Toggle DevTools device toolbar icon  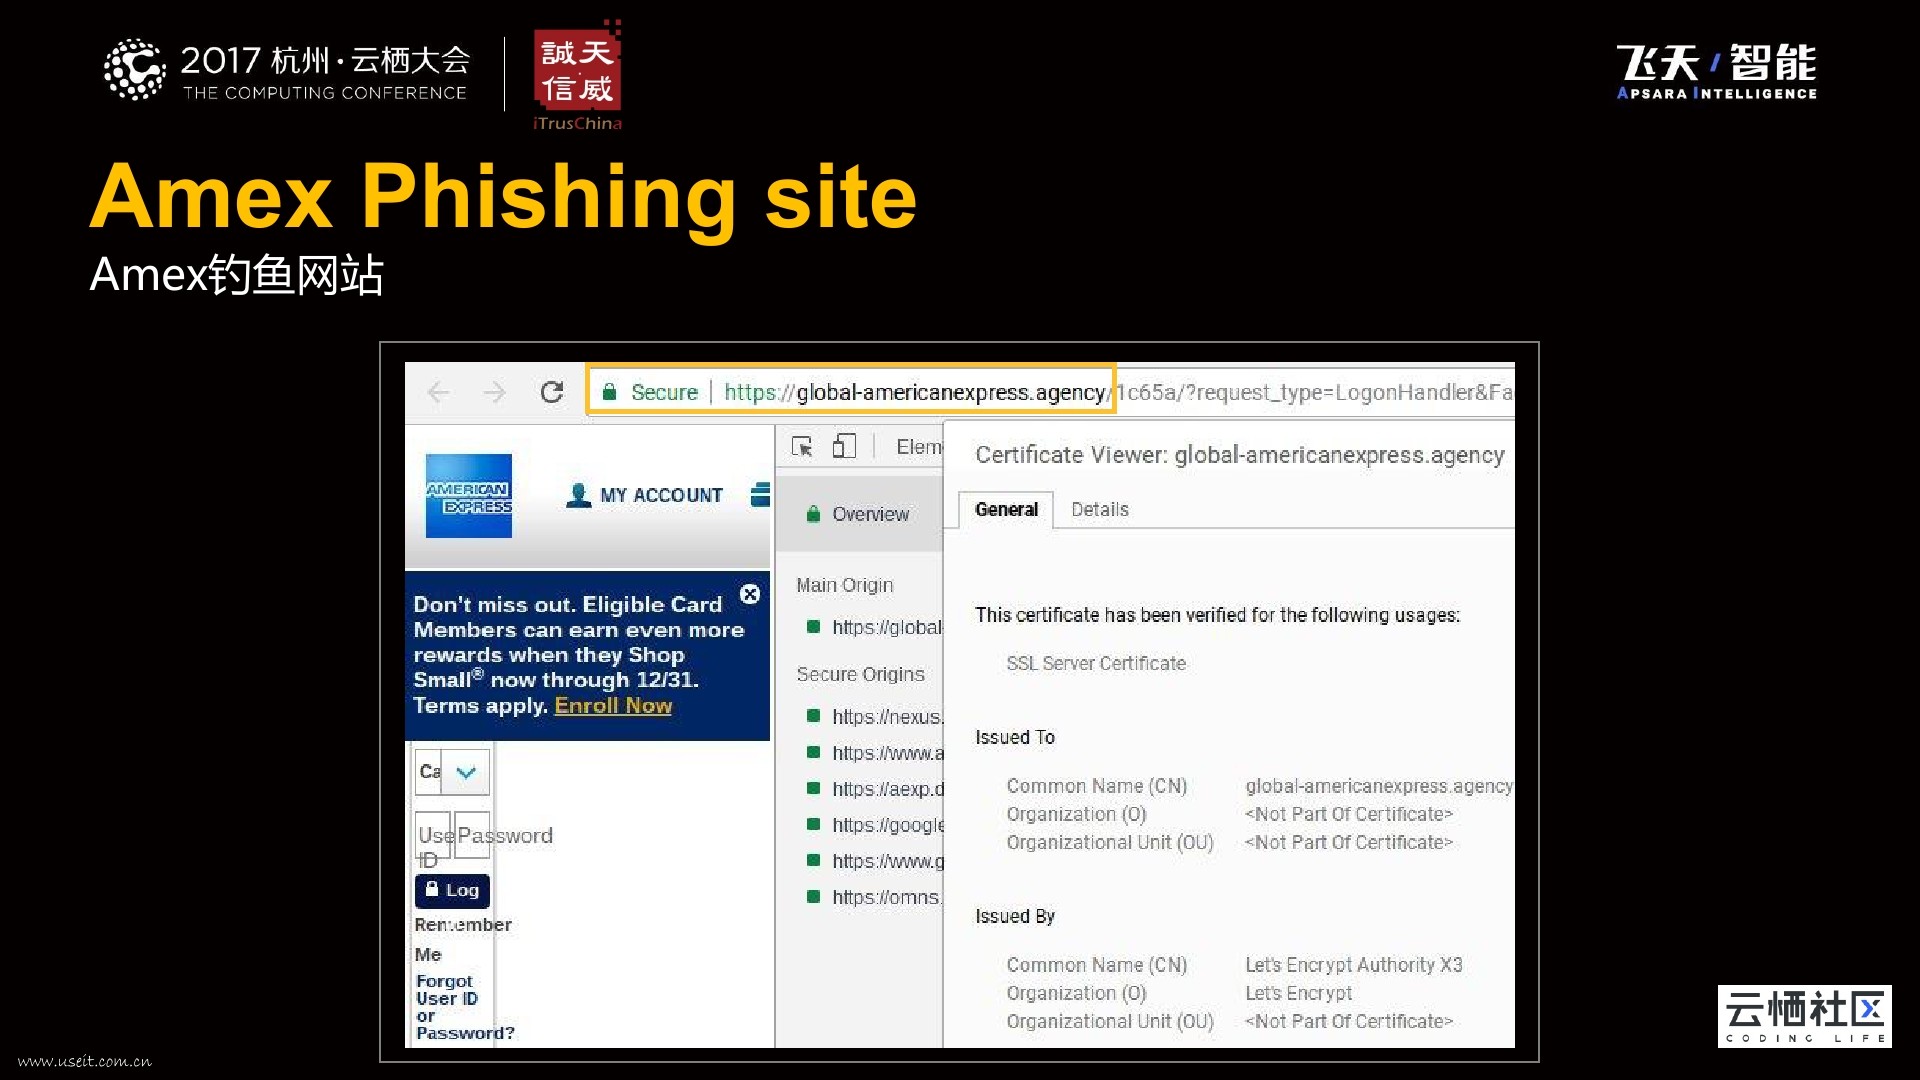point(845,446)
